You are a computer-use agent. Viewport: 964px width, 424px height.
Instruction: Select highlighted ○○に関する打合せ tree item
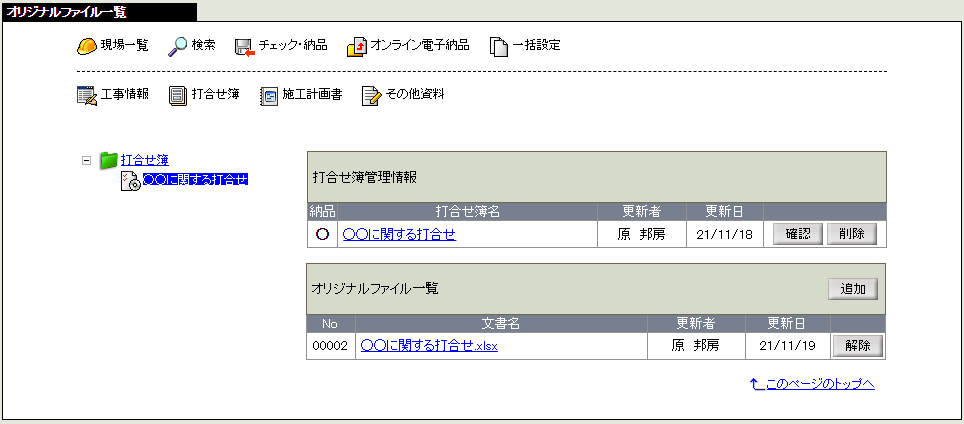[196, 180]
